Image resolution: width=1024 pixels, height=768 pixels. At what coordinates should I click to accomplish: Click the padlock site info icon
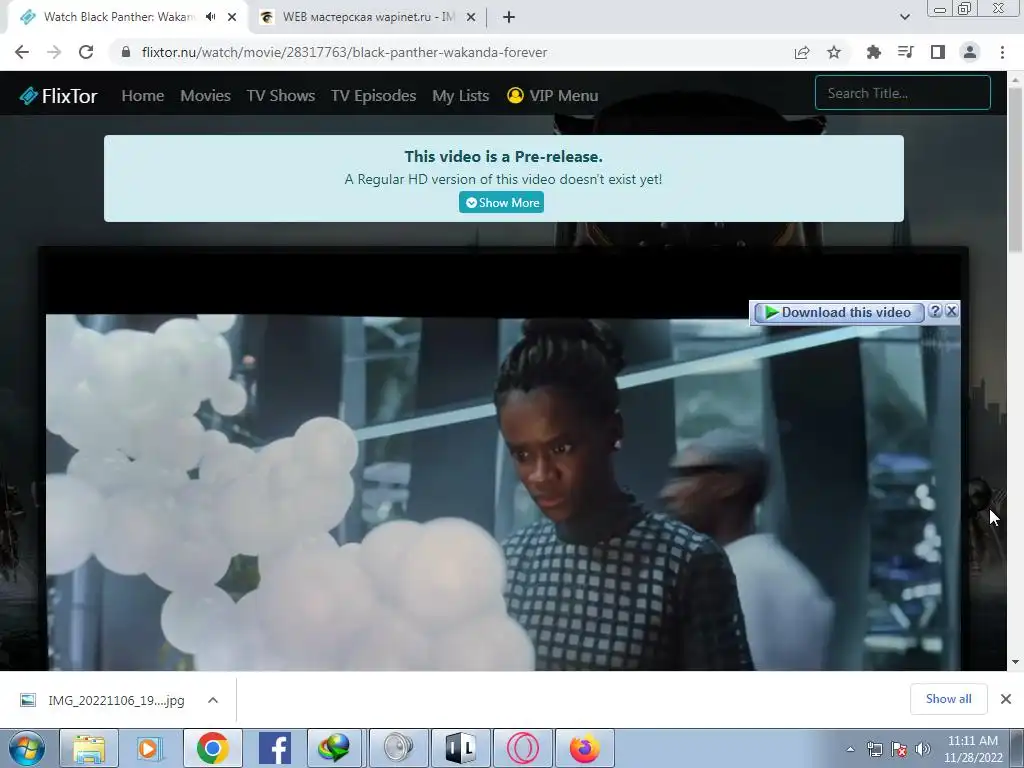[126, 52]
